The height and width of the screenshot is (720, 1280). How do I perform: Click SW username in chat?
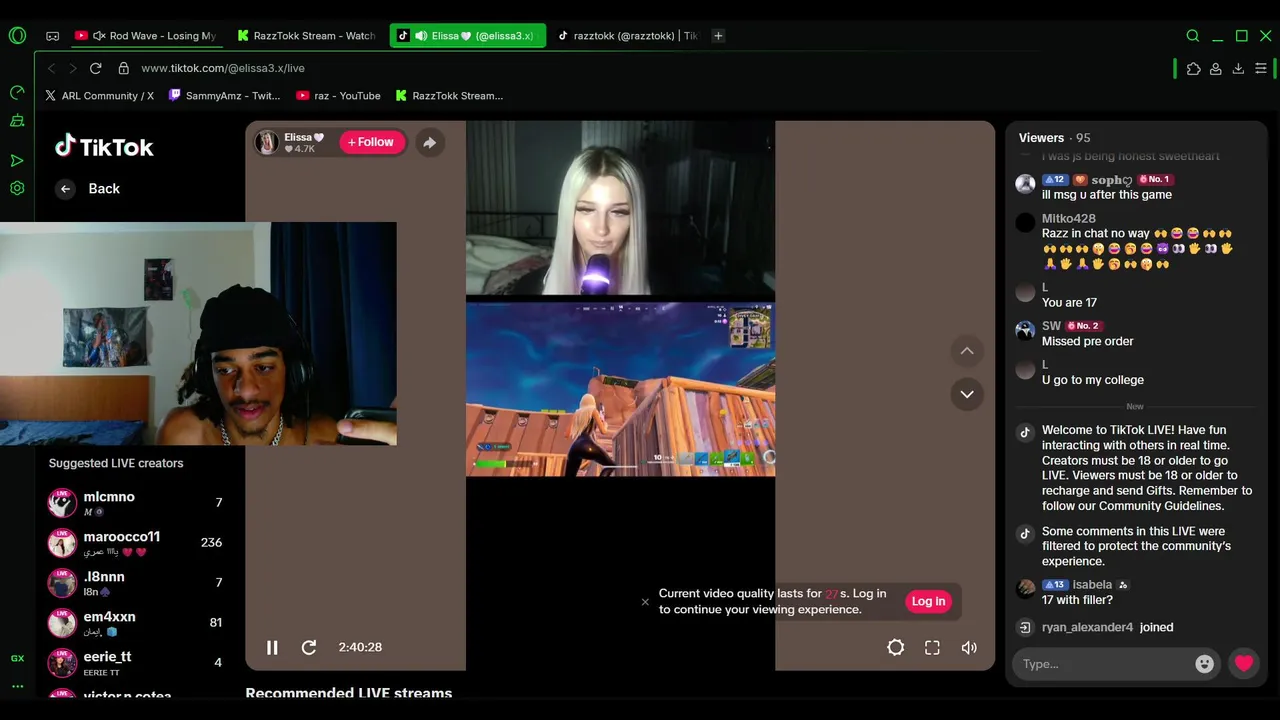tap(1051, 326)
